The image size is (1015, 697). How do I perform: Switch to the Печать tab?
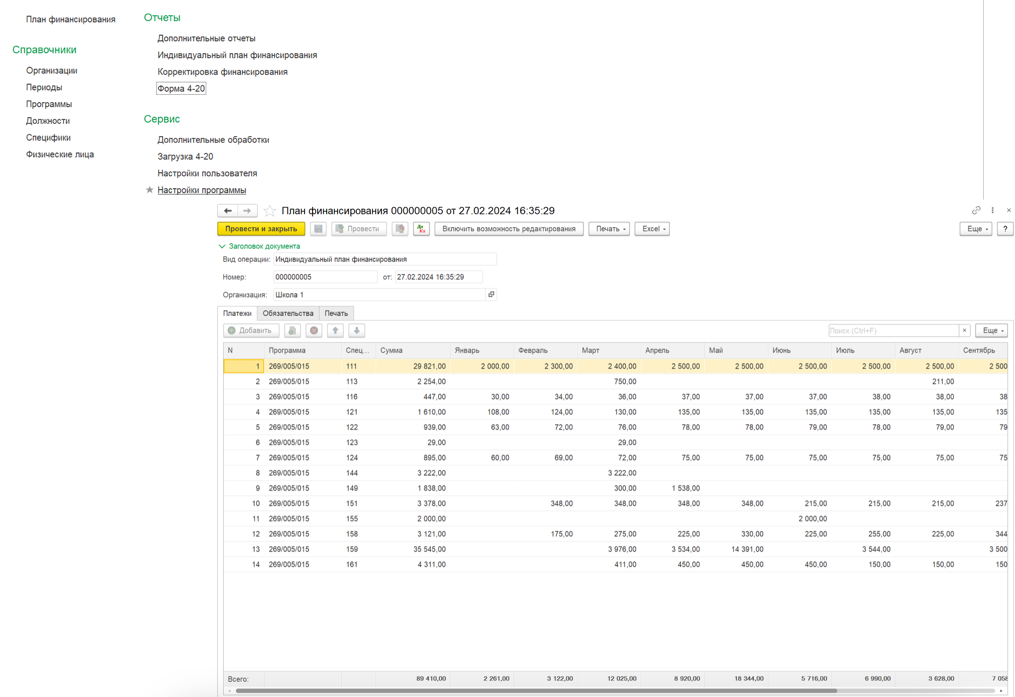tap(336, 313)
